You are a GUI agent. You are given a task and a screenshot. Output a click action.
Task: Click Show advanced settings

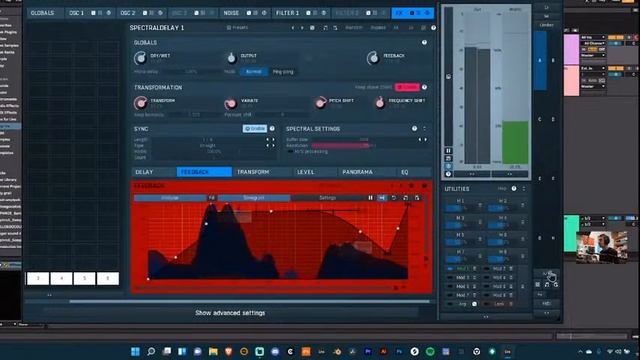pos(230,313)
